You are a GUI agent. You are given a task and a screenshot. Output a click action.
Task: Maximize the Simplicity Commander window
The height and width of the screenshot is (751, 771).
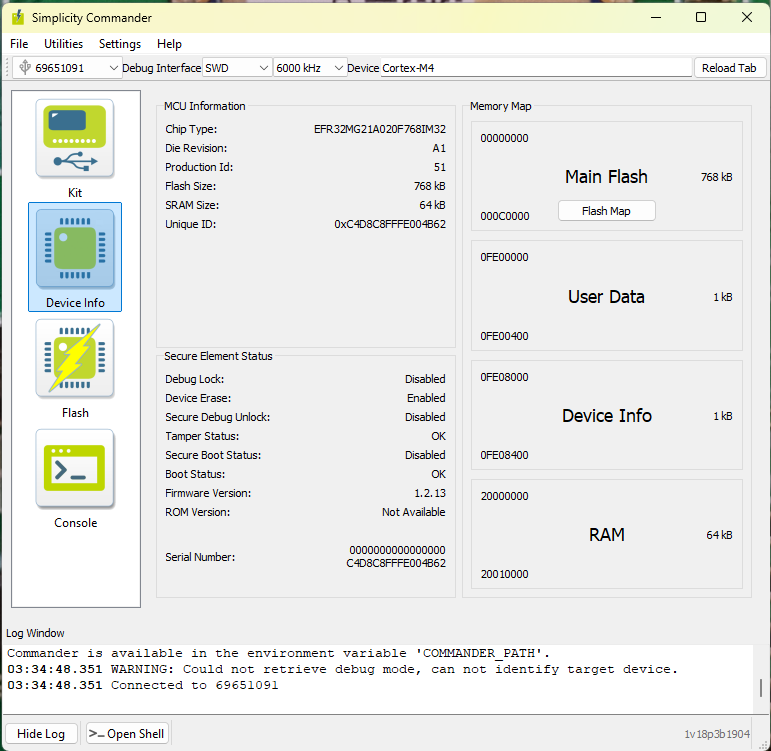point(701,17)
